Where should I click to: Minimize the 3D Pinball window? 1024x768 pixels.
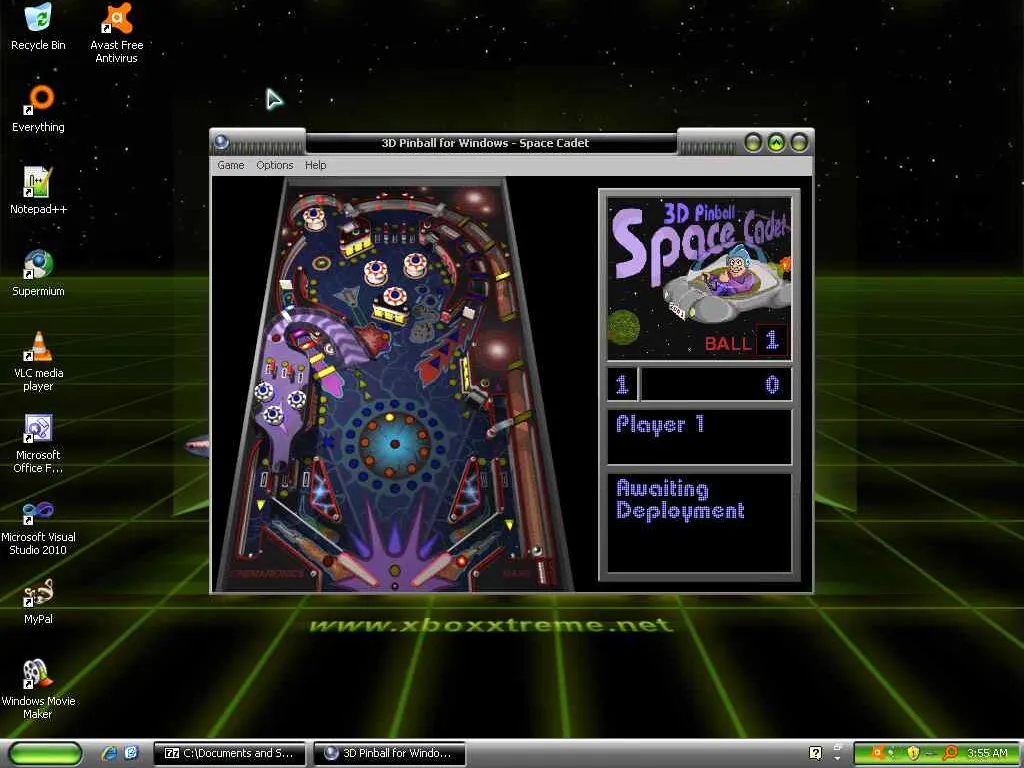click(x=753, y=142)
